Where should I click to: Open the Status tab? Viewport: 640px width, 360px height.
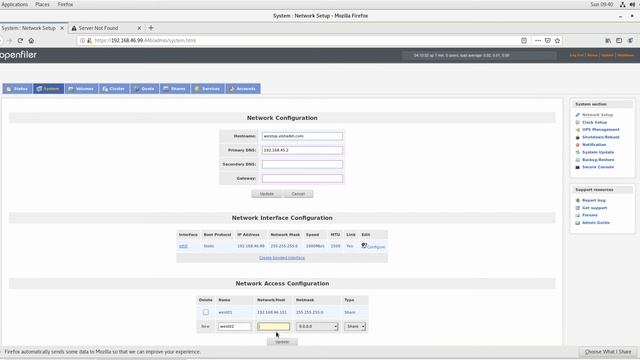pos(17,89)
